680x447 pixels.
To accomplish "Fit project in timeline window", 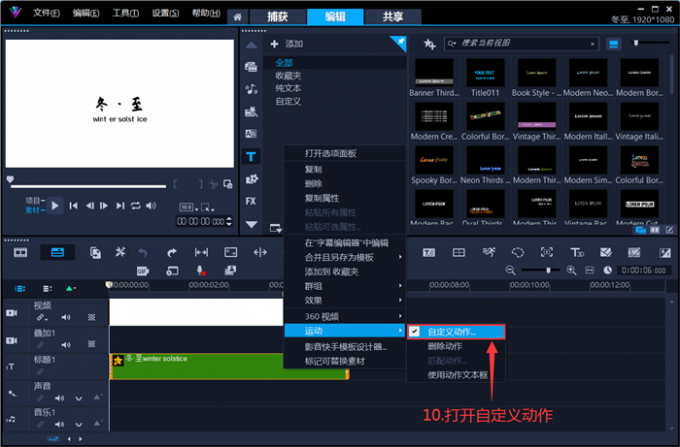I will click(x=590, y=271).
